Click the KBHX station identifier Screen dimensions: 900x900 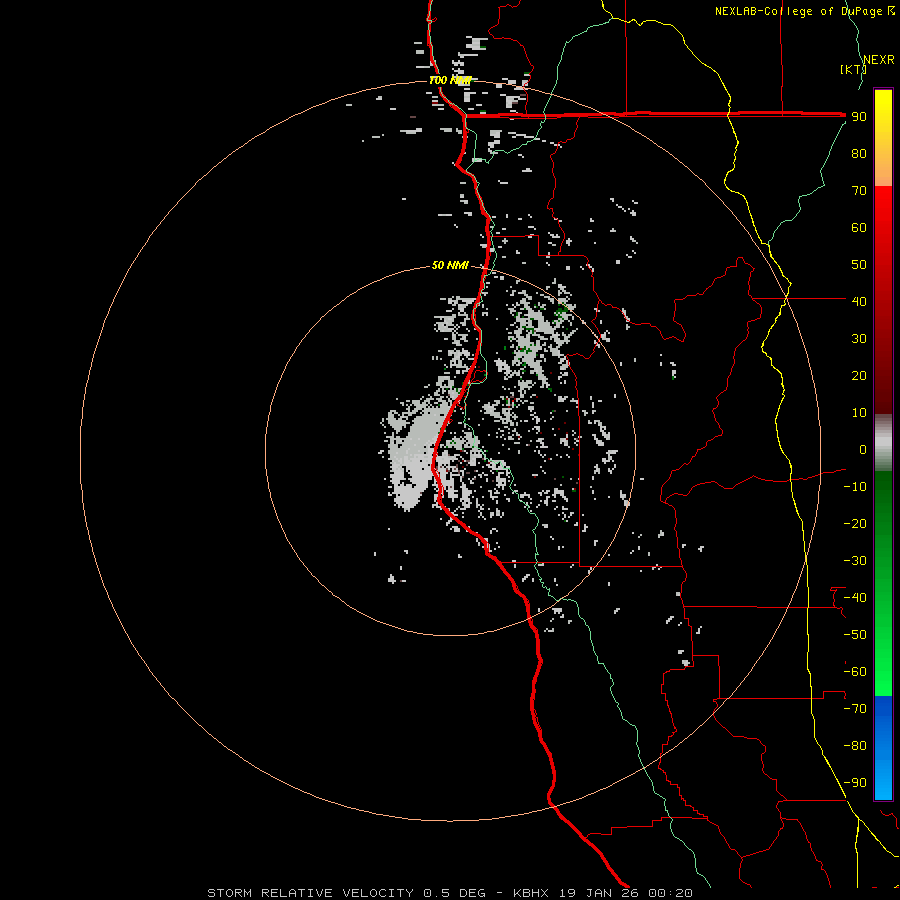pyautogui.click(x=531, y=893)
